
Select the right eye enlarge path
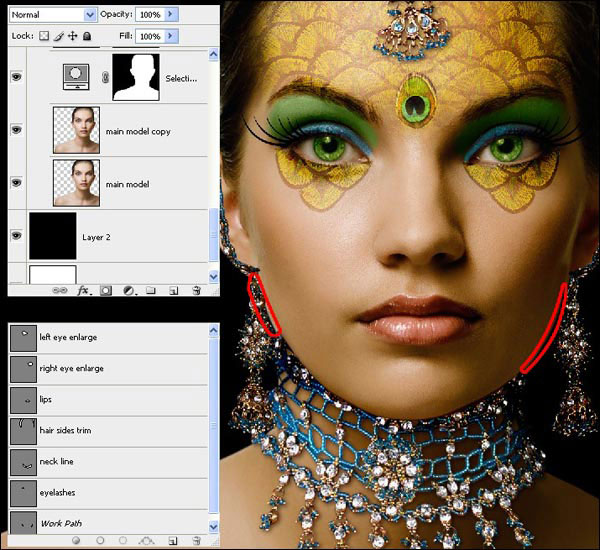108,369
